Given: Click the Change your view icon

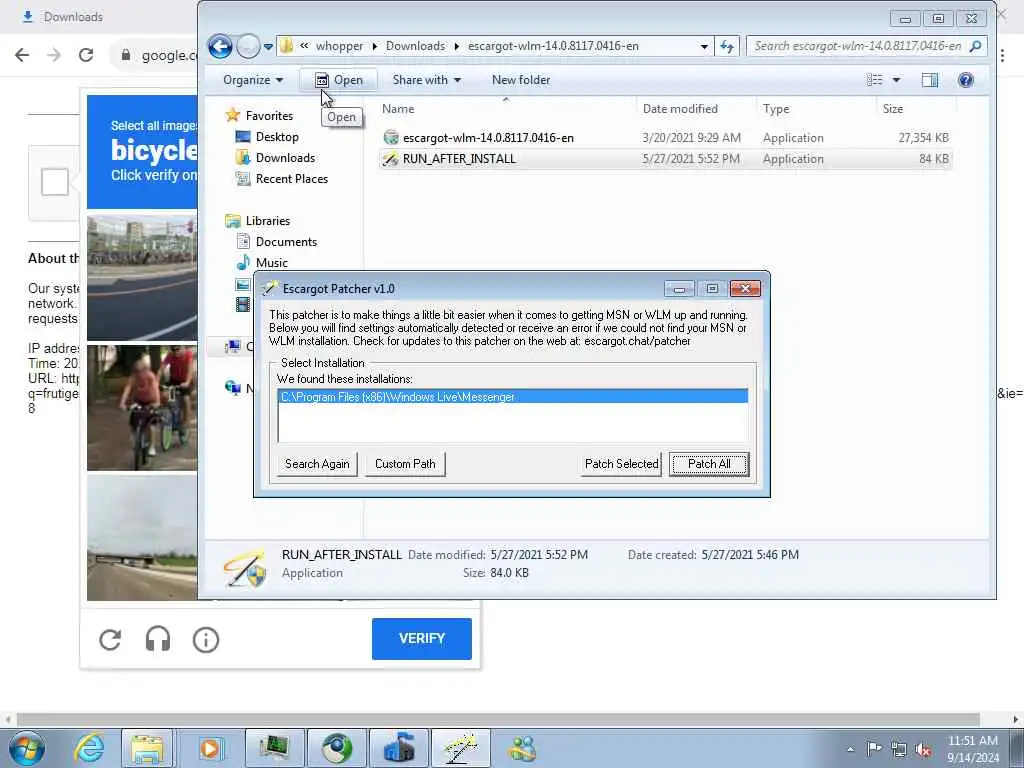Looking at the screenshot, I should click(x=874, y=80).
